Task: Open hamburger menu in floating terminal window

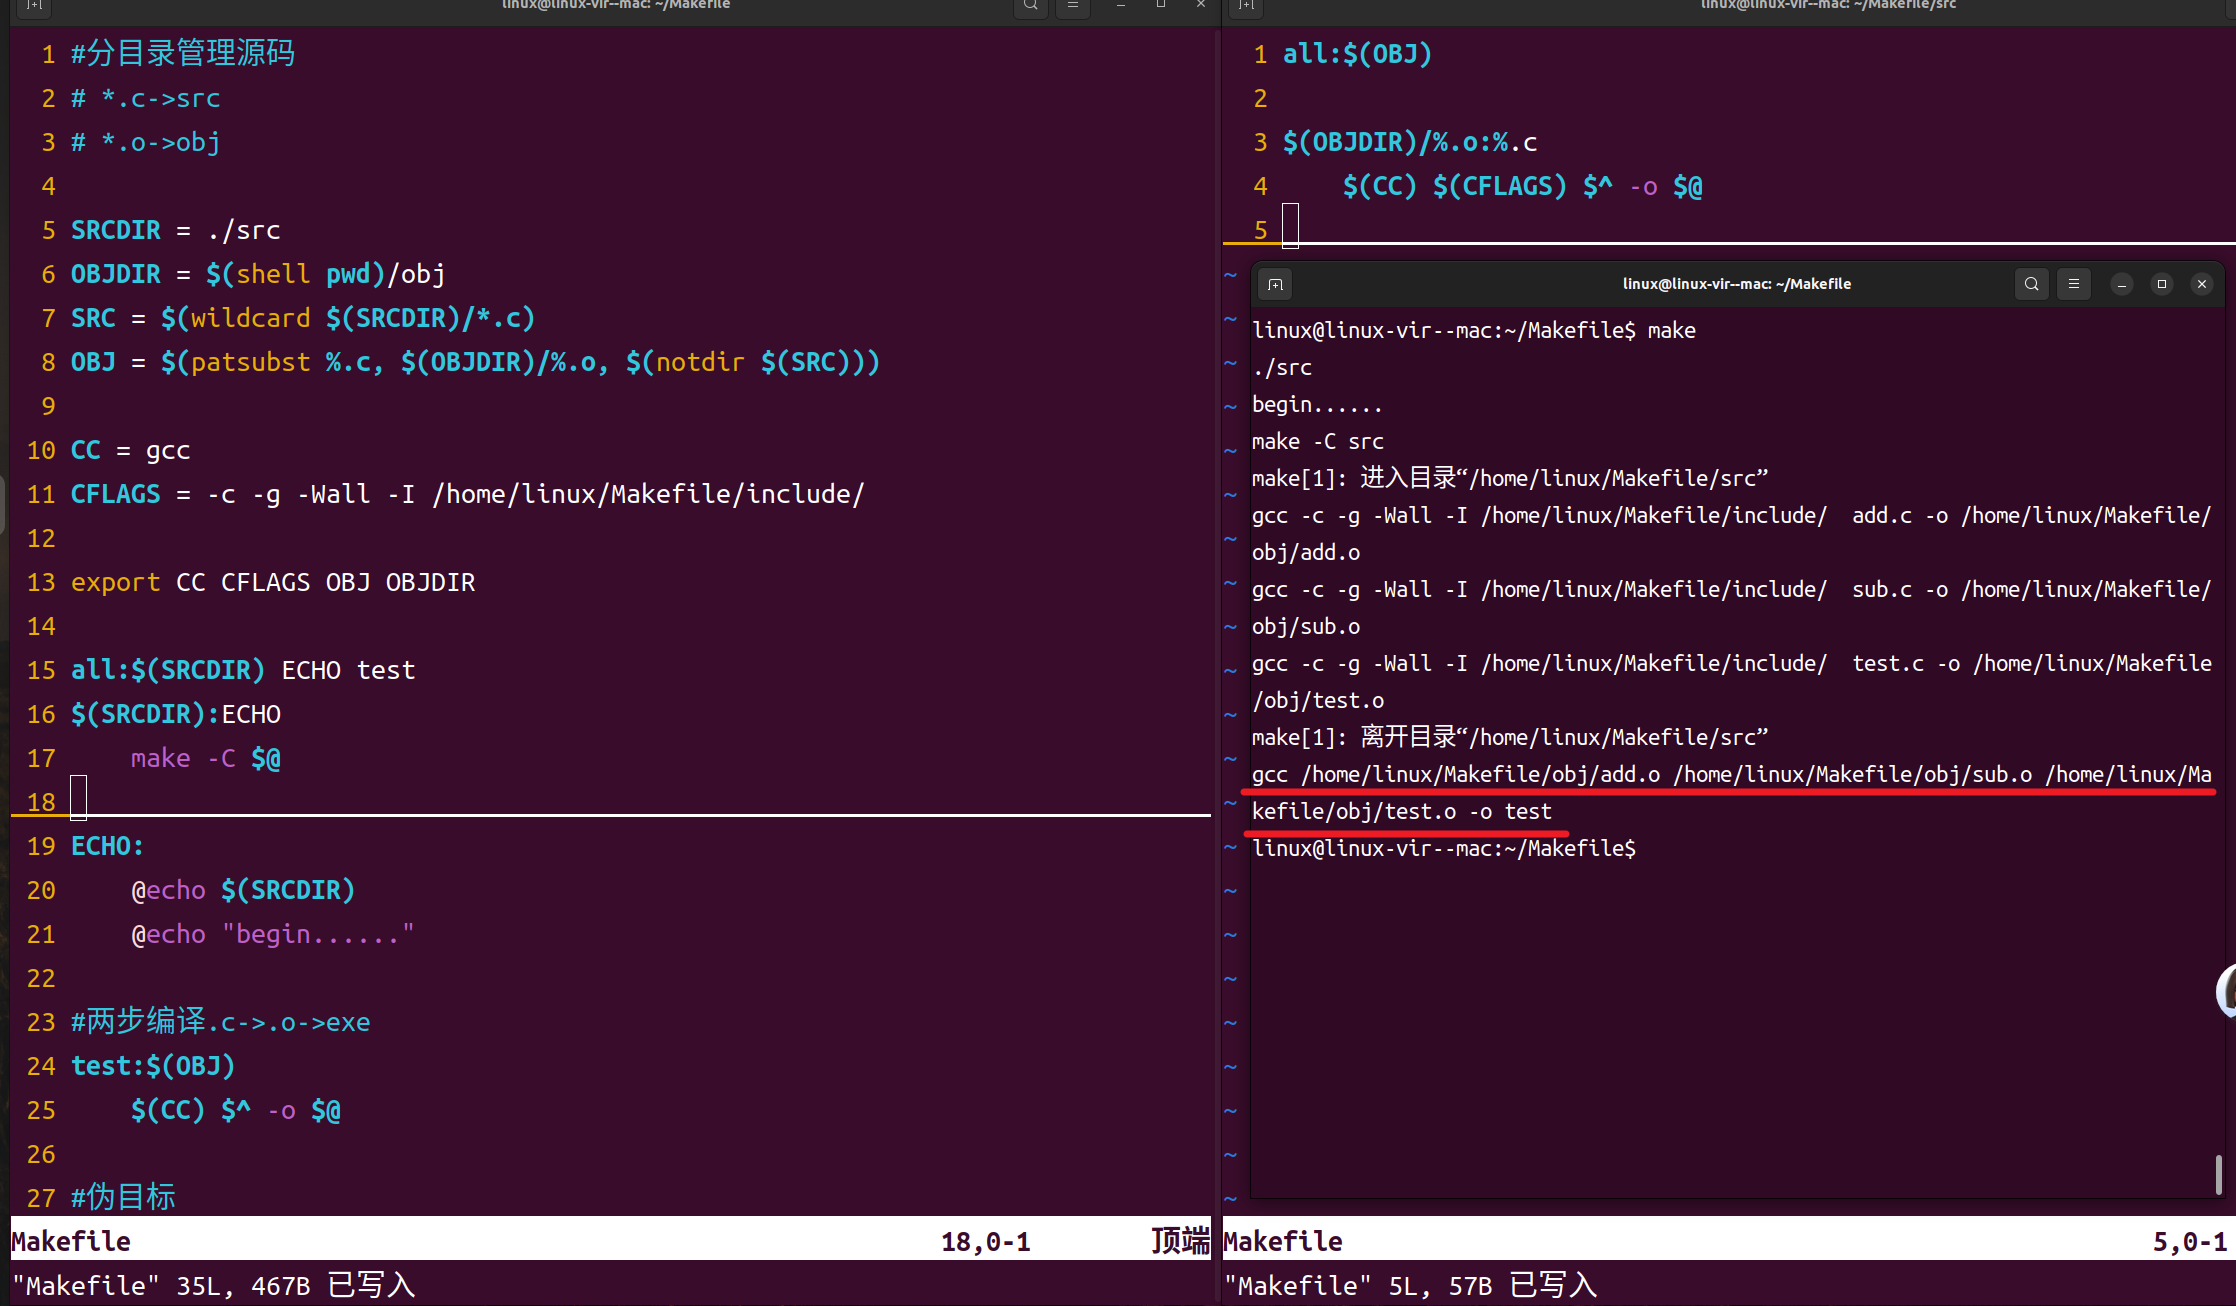Action: coord(2074,284)
